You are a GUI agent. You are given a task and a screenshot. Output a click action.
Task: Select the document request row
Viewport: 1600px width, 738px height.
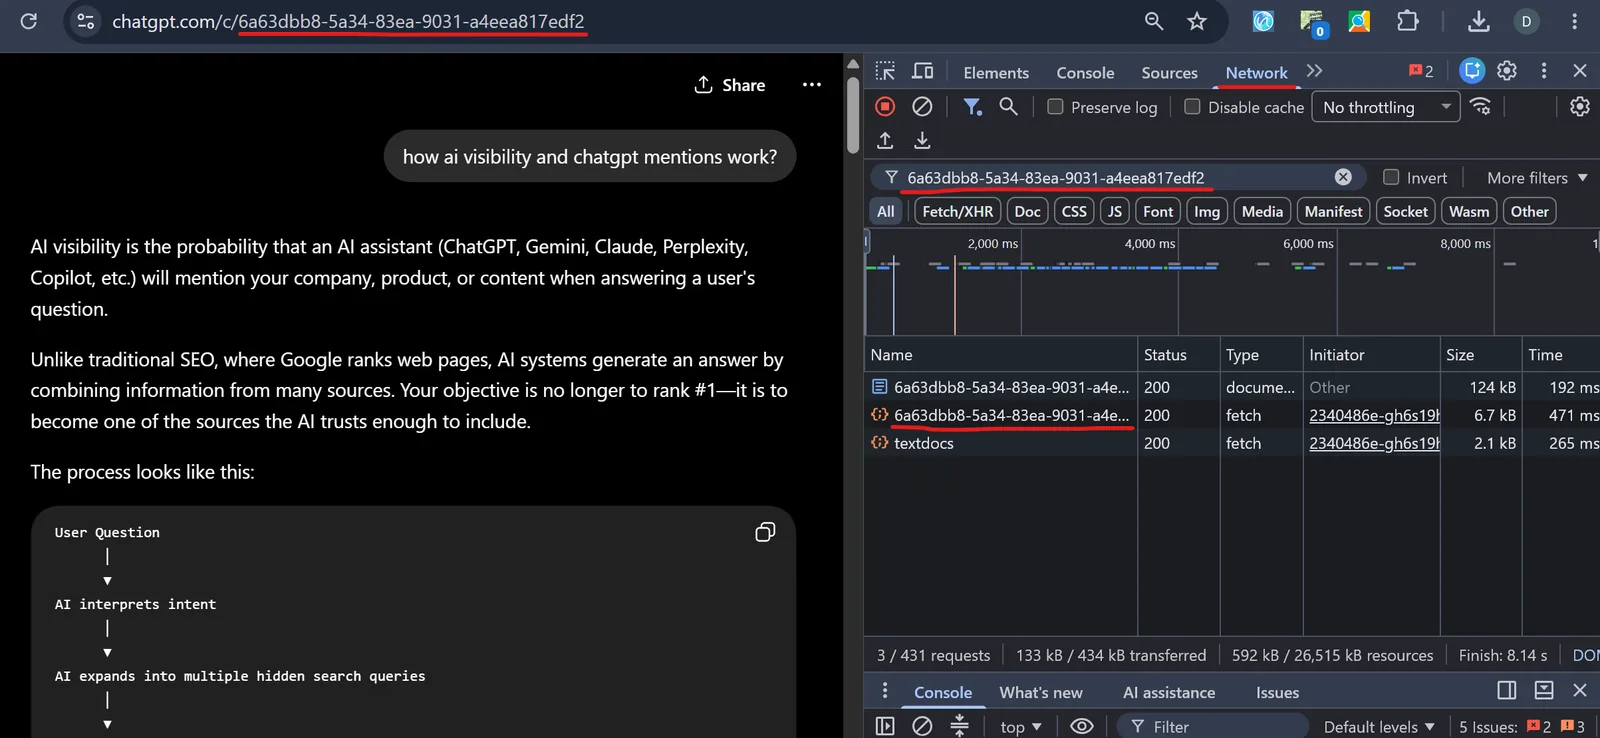[x=1232, y=387]
